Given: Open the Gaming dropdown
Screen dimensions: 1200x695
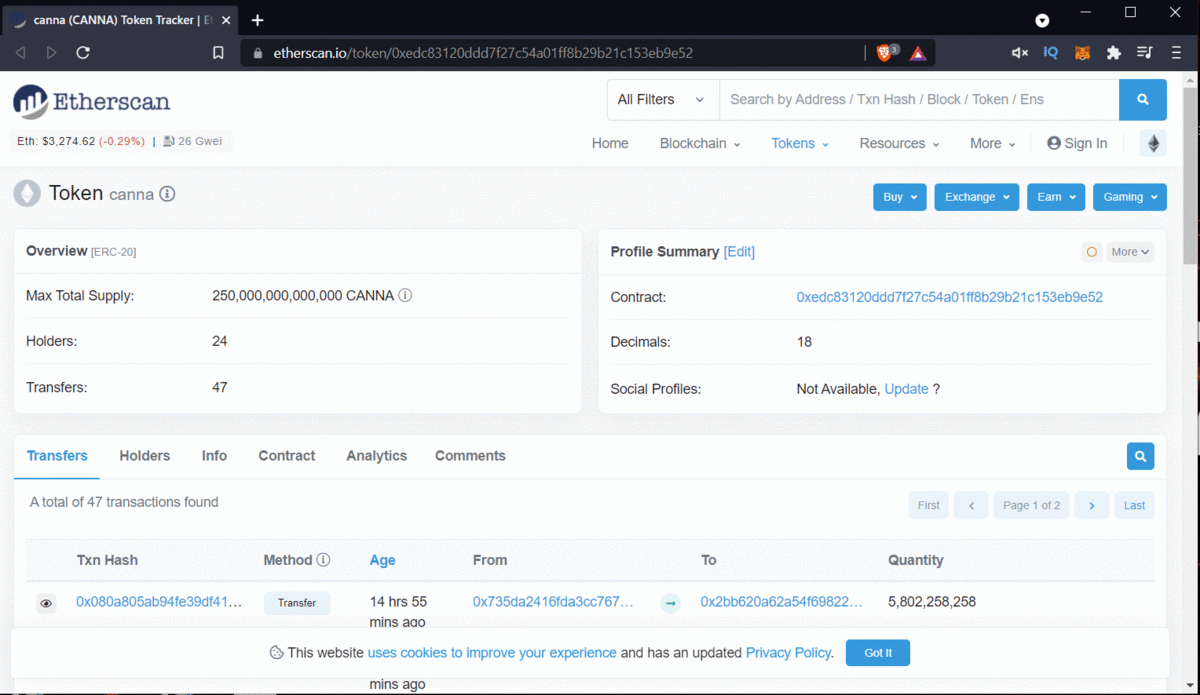Looking at the screenshot, I should point(1130,197).
